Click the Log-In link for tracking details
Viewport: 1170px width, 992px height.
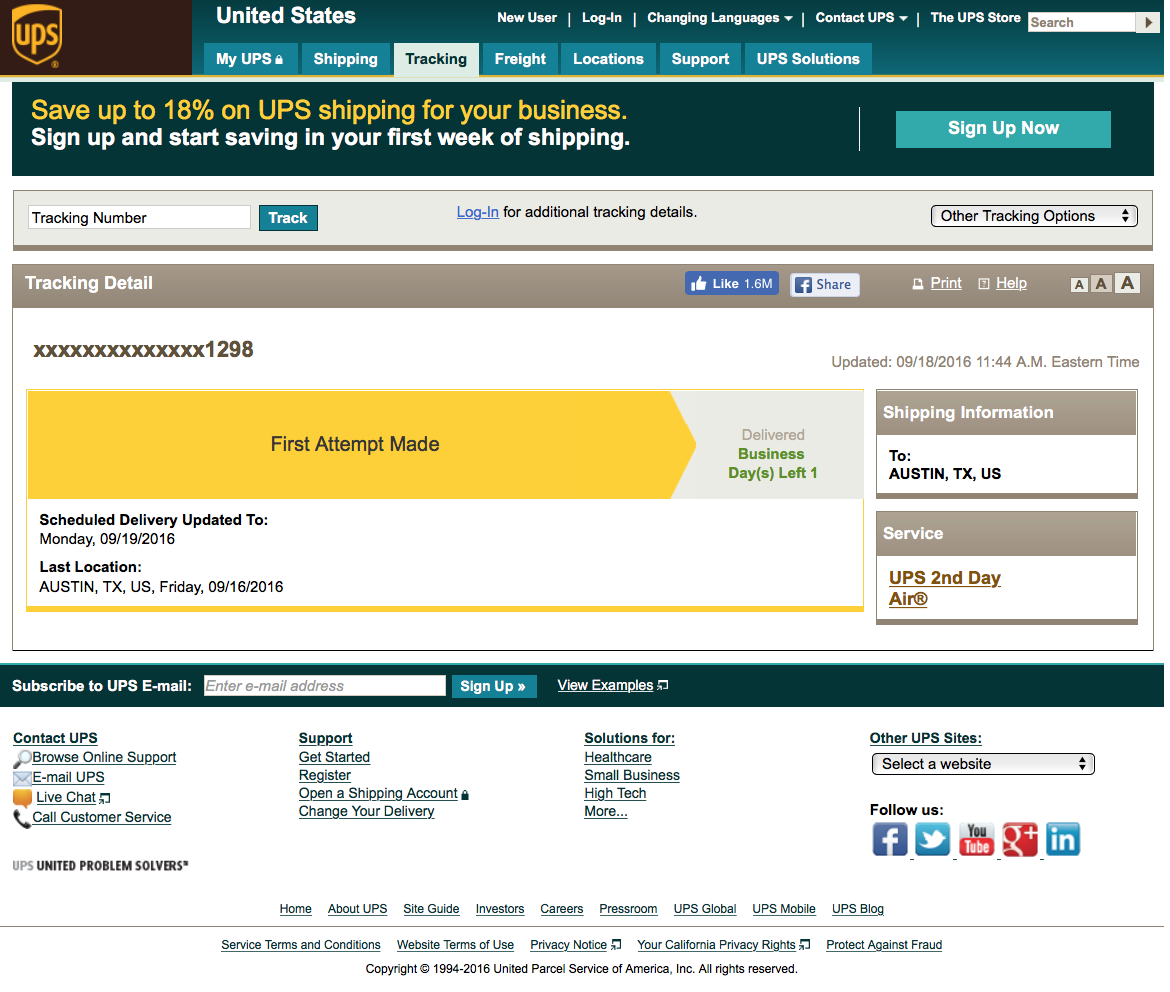click(x=478, y=213)
